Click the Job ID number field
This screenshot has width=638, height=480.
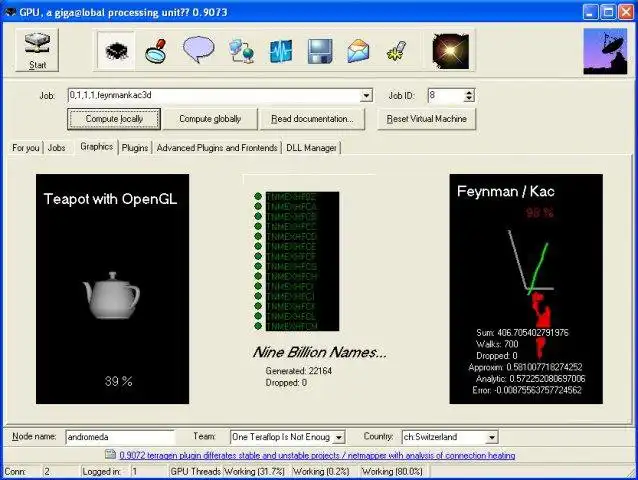pyautogui.click(x=446, y=96)
